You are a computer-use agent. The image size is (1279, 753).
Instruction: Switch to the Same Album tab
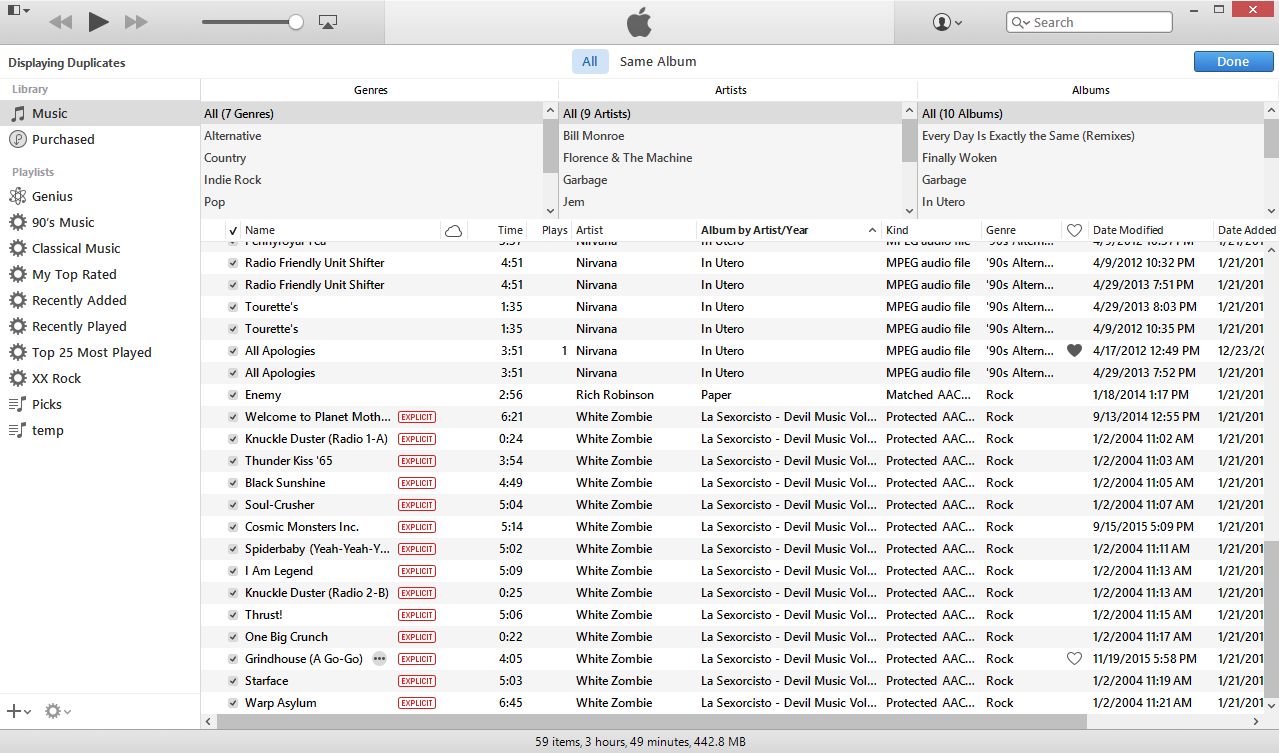(658, 61)
